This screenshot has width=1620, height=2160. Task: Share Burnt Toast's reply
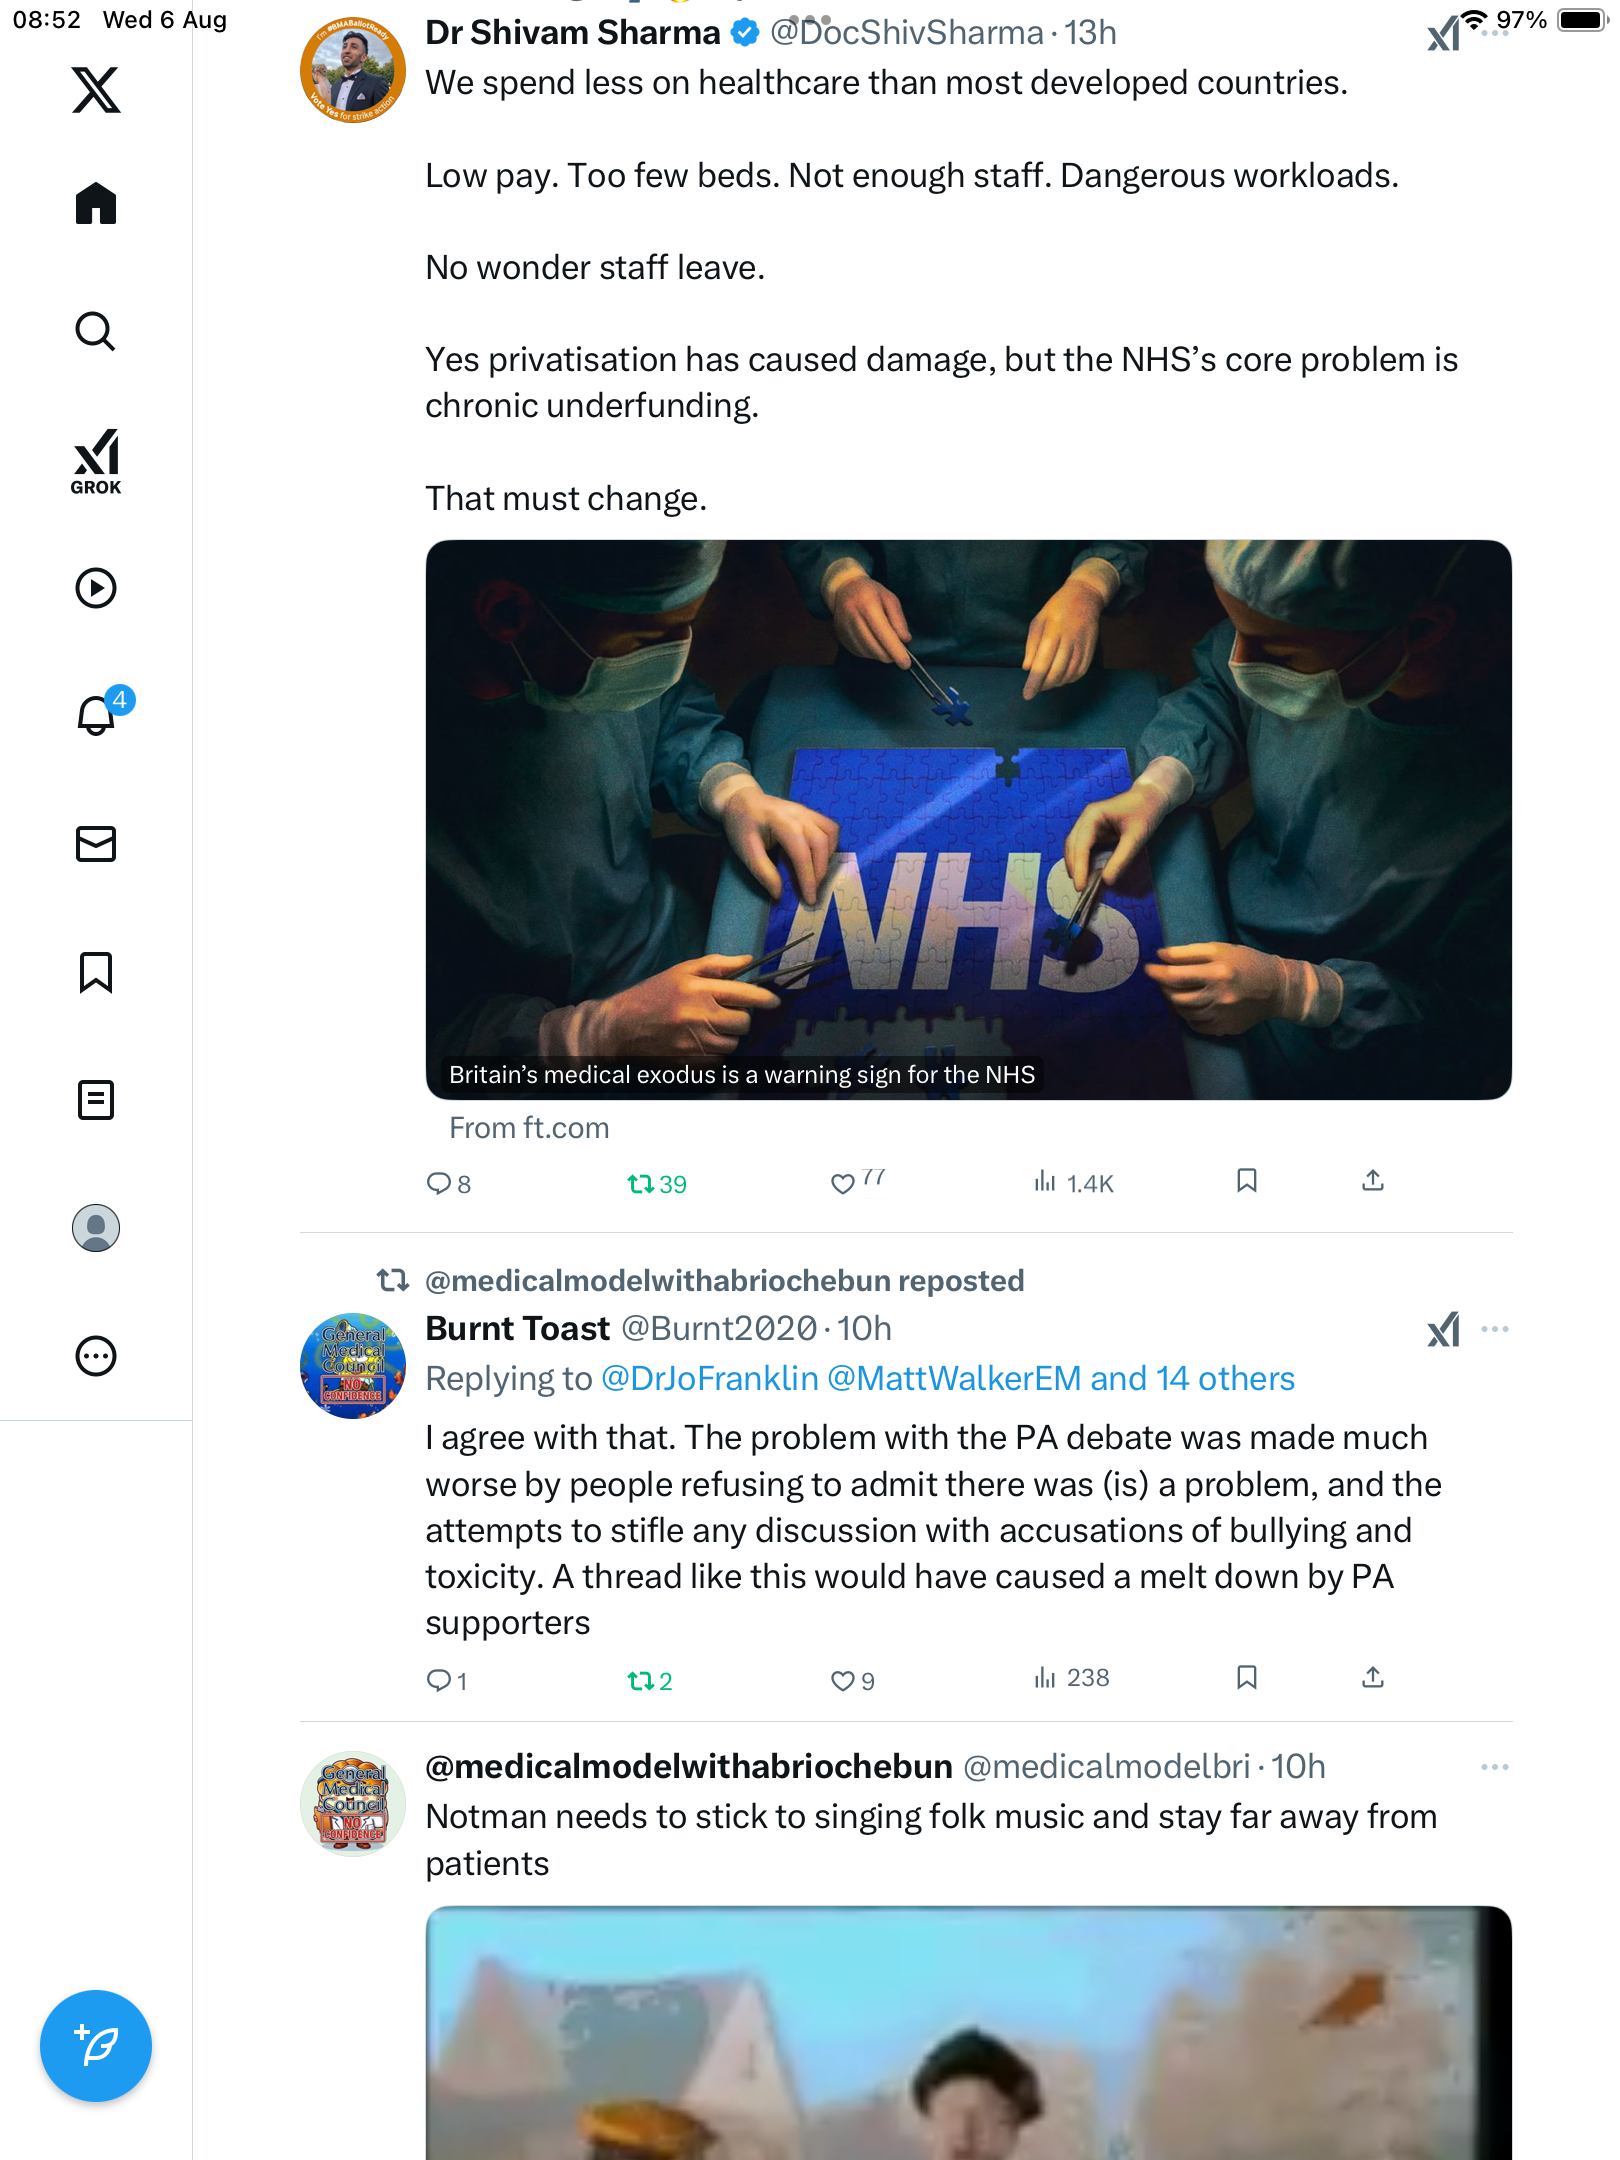coord(1373,1677)
